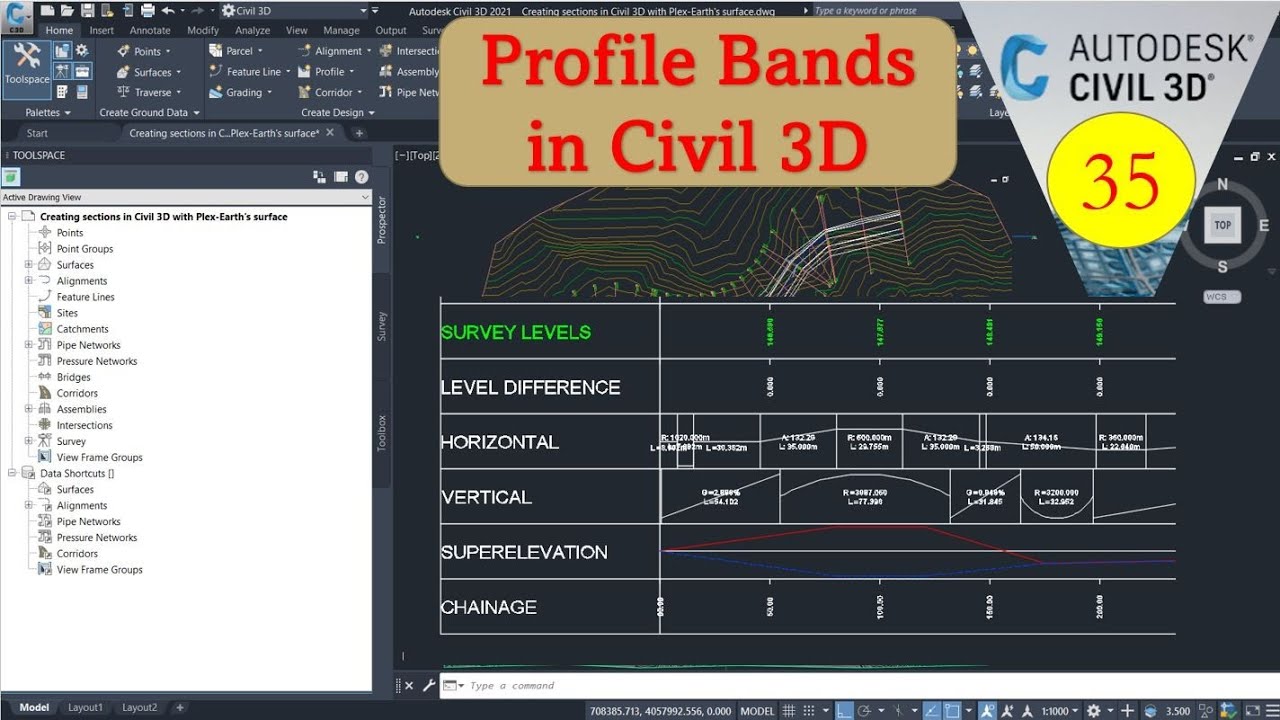Click the Parcel tool icon

[216, 51]
